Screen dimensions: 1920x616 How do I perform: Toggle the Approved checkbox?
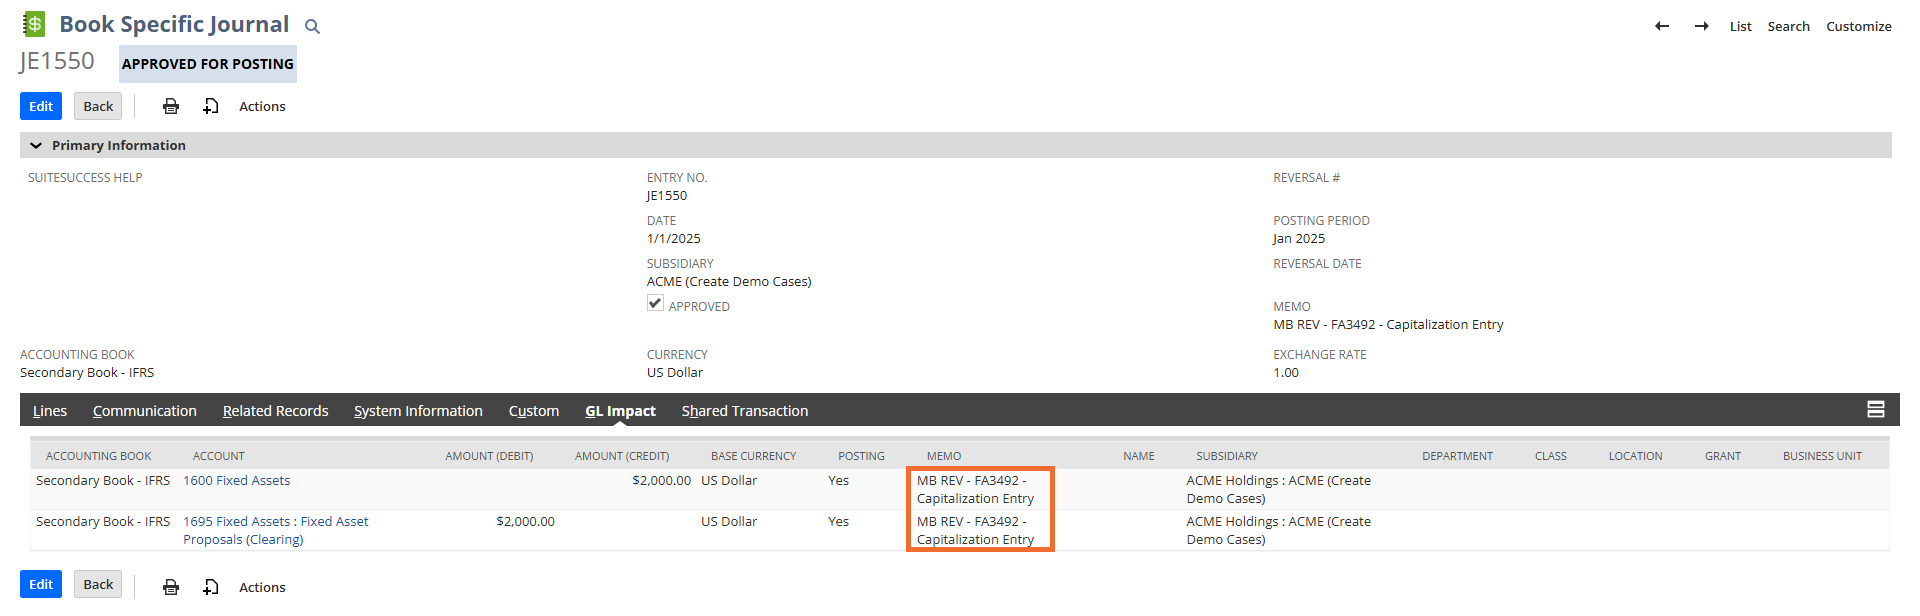(x=655, y=303)
